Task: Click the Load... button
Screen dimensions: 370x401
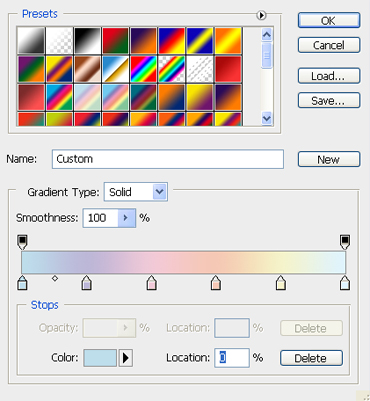Action: pyautogui.click(x=329, y=76)
